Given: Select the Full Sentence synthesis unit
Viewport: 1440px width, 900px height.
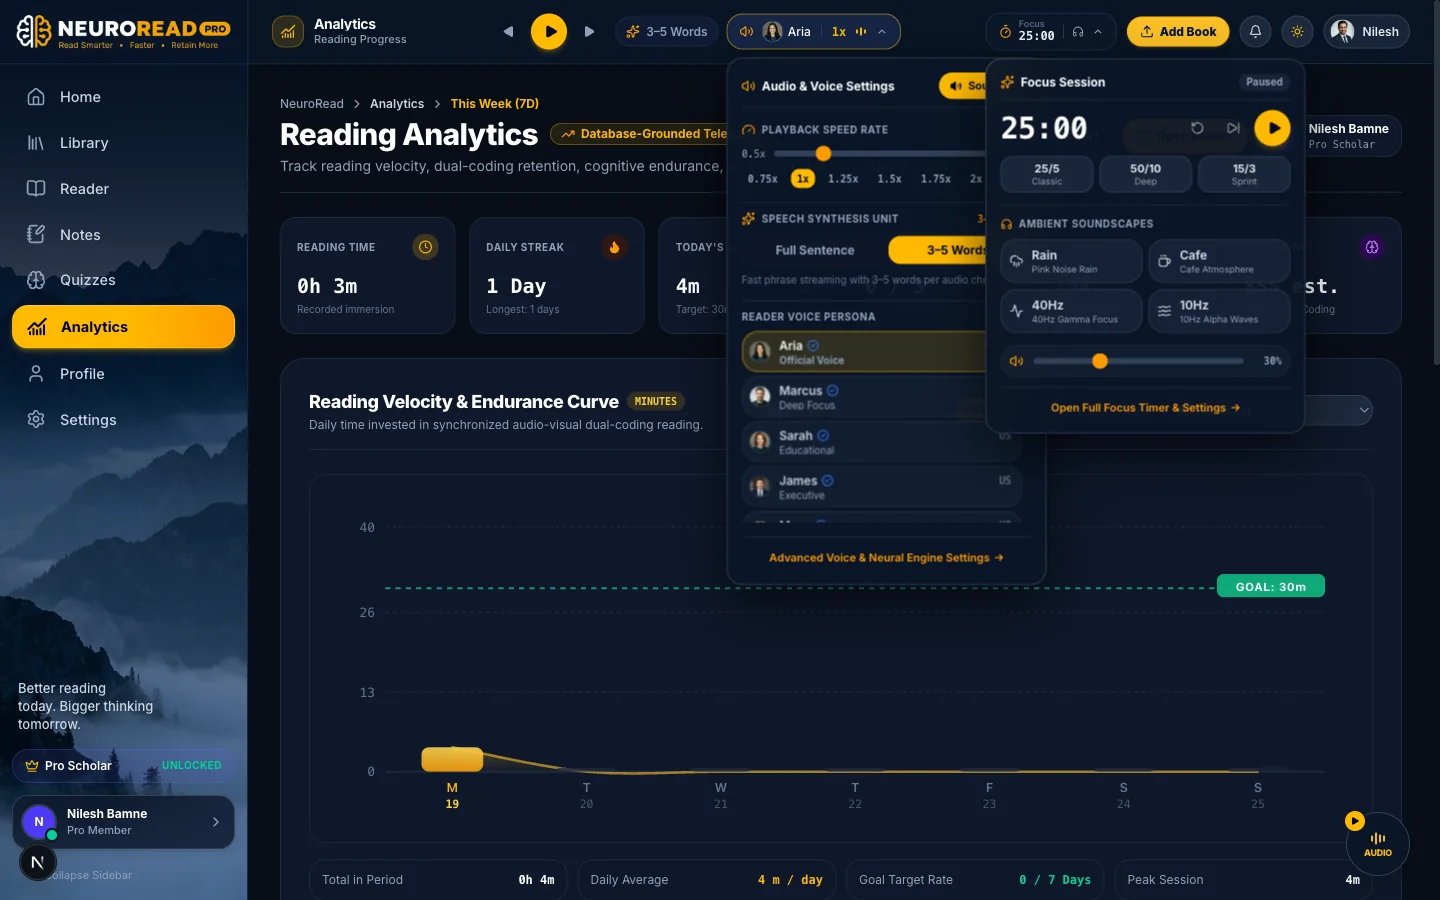Looking at the screenshot, I should (815, 250).
